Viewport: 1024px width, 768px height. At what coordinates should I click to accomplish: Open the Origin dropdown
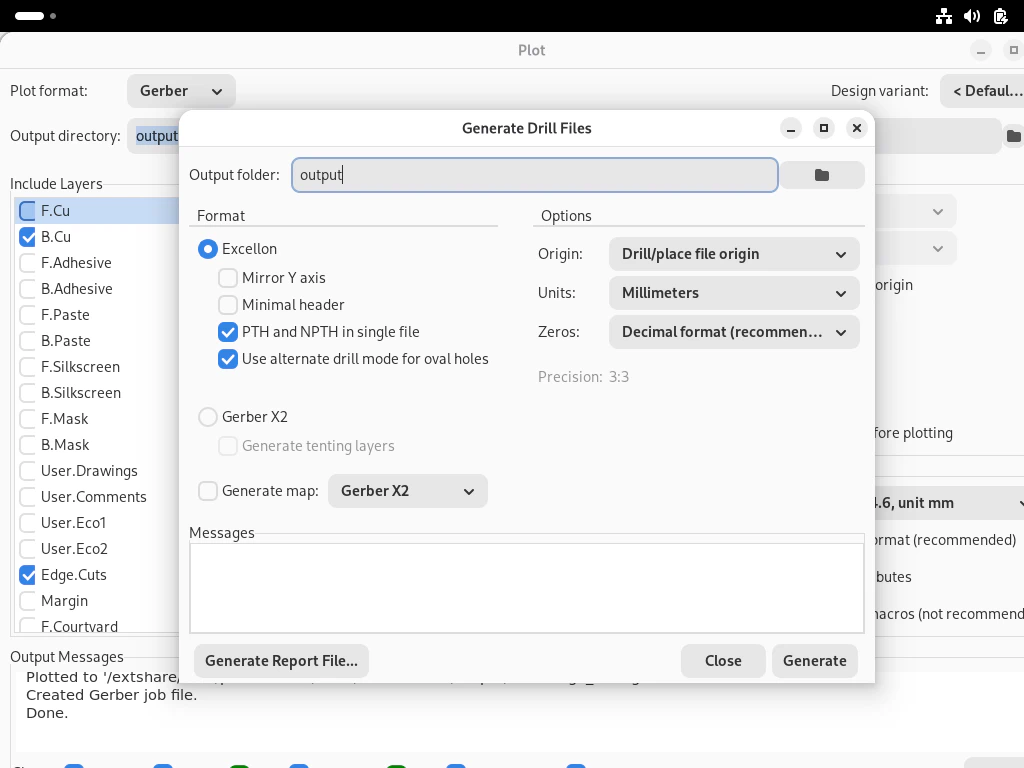click(734, 254)
